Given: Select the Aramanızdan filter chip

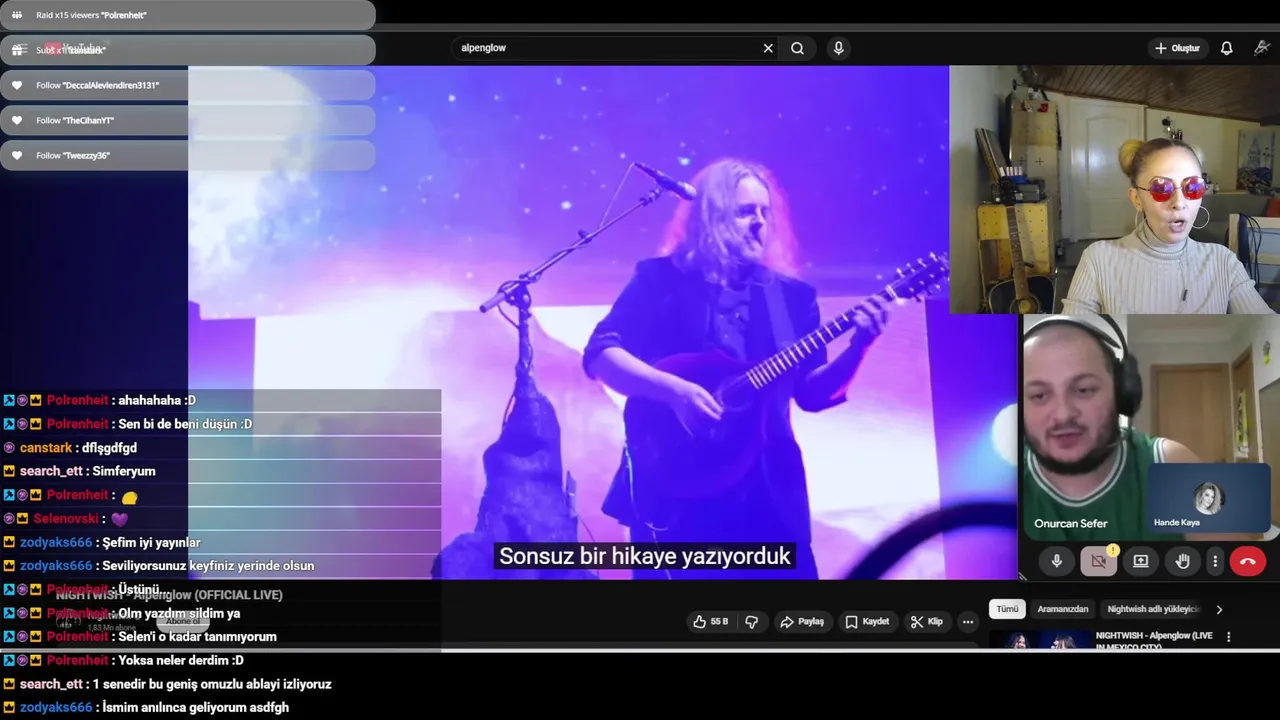Looking at the screenshot, I should point(1063,609).
